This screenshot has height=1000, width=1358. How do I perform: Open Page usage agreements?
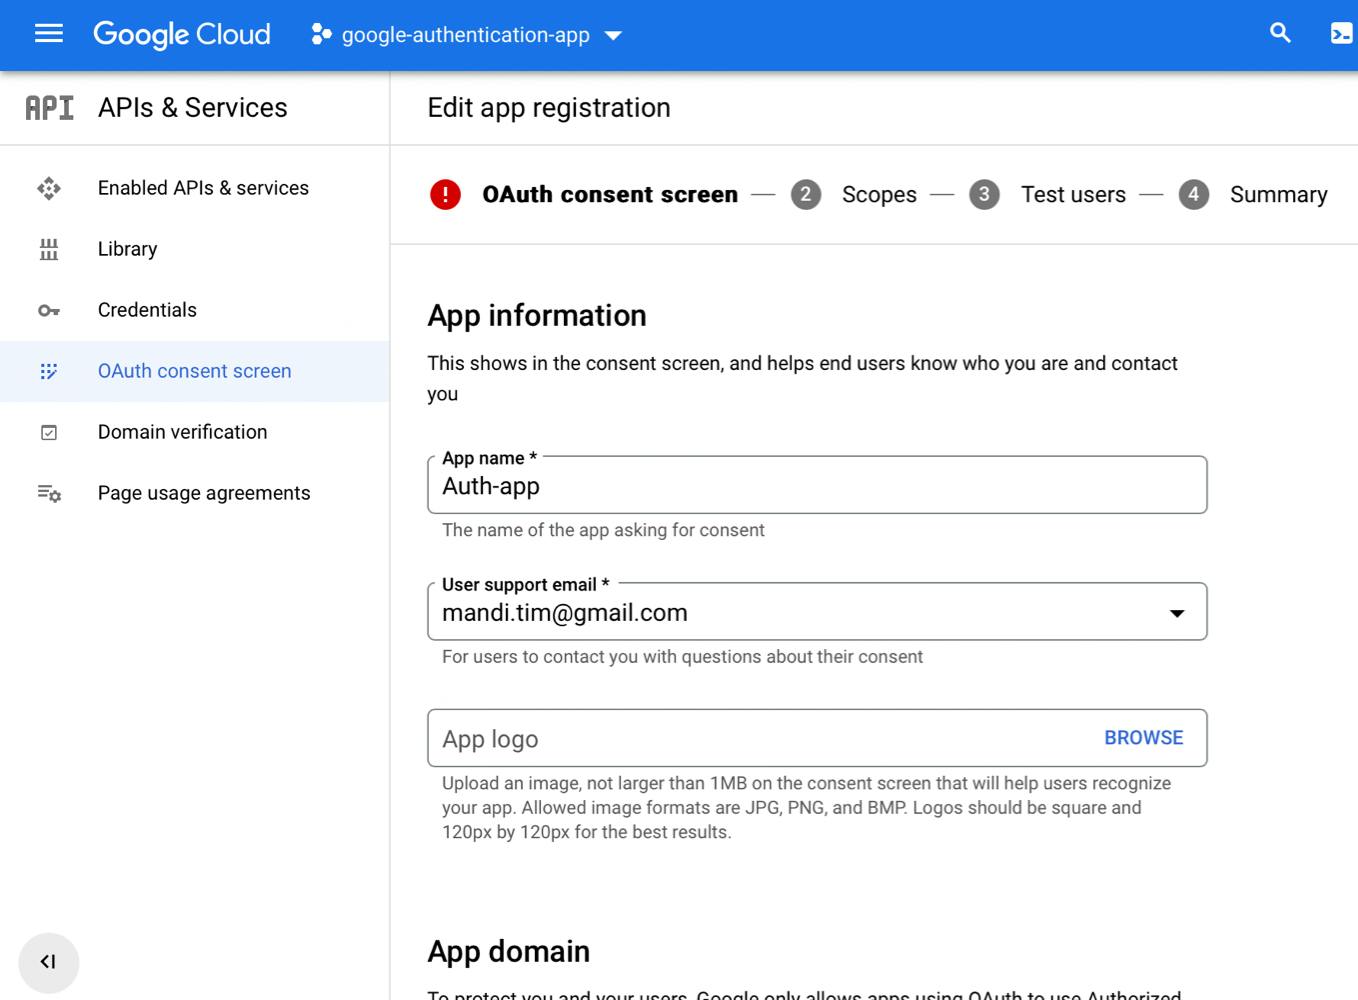point(195,493)
